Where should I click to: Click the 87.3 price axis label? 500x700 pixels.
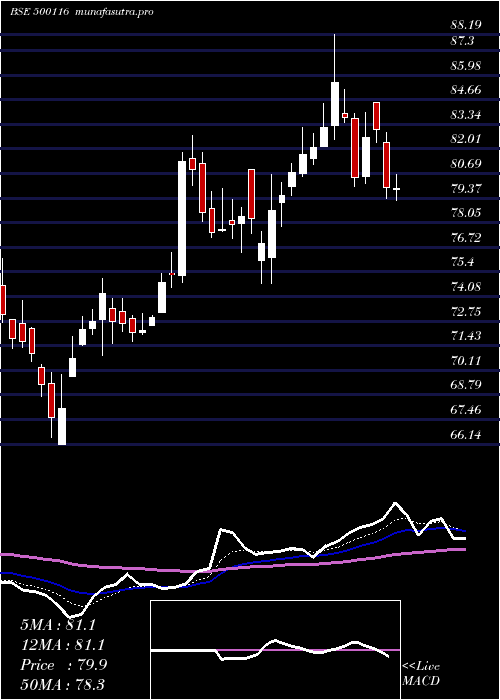pos(462,42)
